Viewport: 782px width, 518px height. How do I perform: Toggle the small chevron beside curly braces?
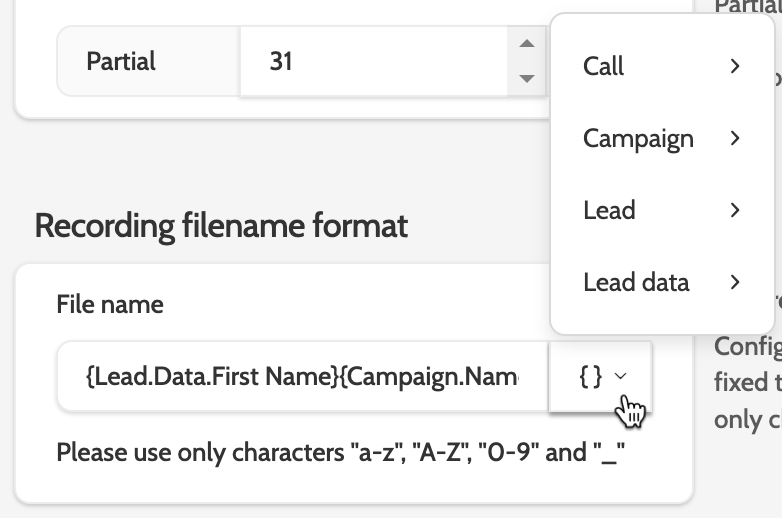click(621, 376)
